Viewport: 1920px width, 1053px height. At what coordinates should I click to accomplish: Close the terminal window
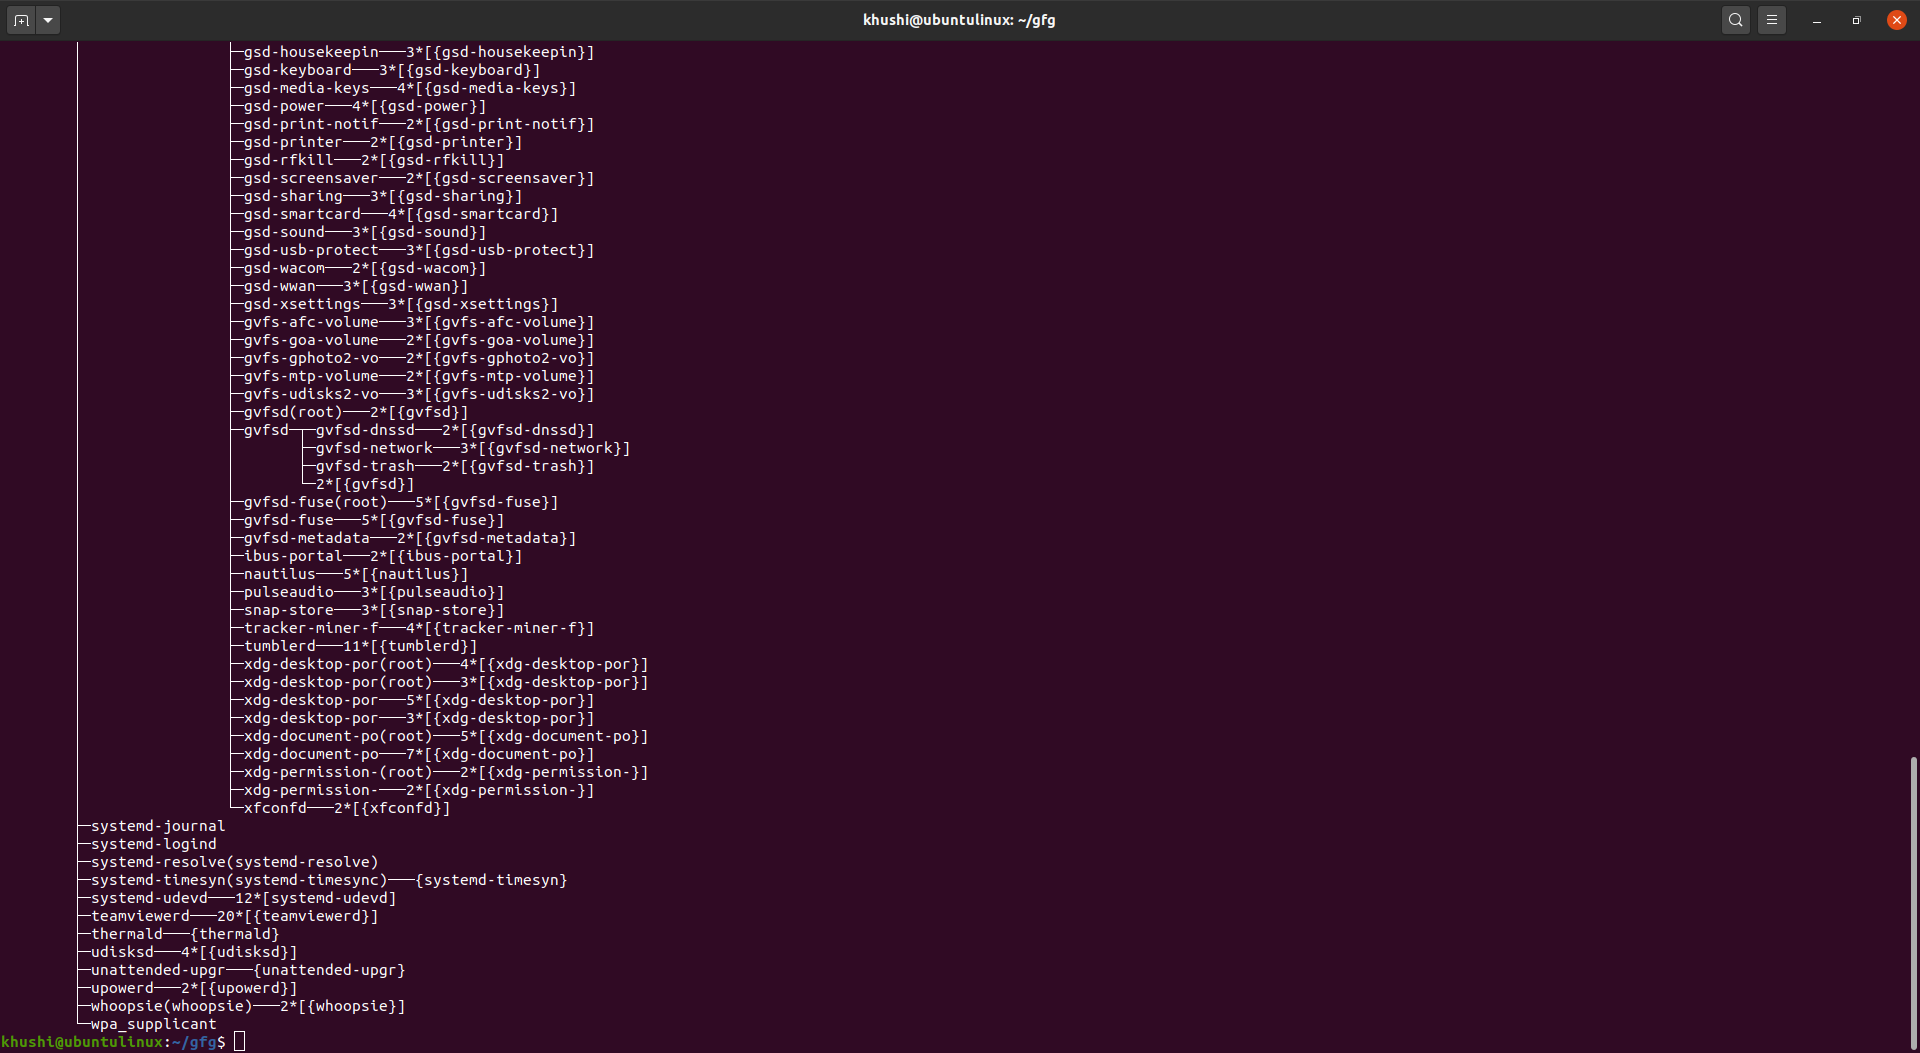(x=1897, y=20)
